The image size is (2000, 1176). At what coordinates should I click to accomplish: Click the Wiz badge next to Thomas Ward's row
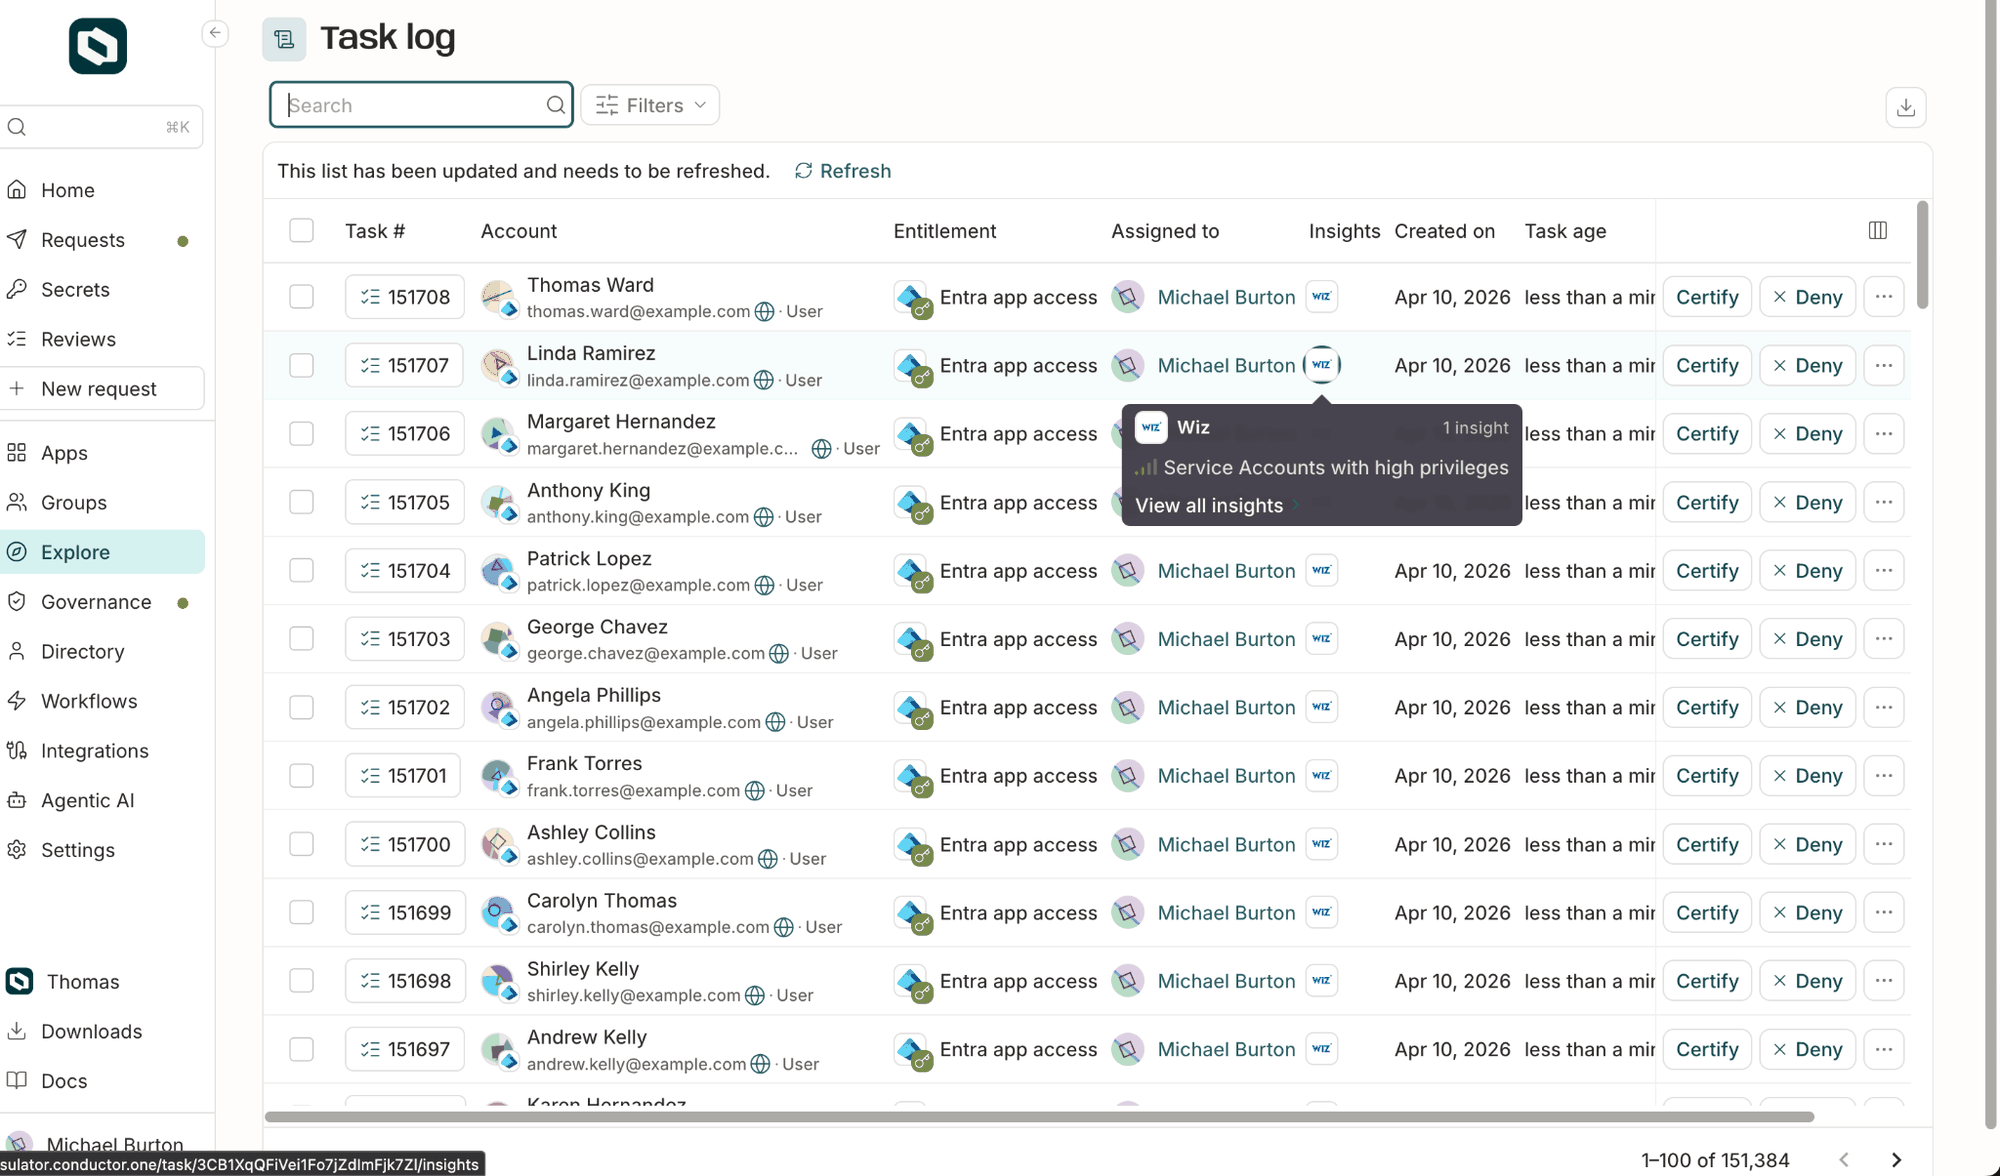pyautogui.click(x=1321, y=296)
